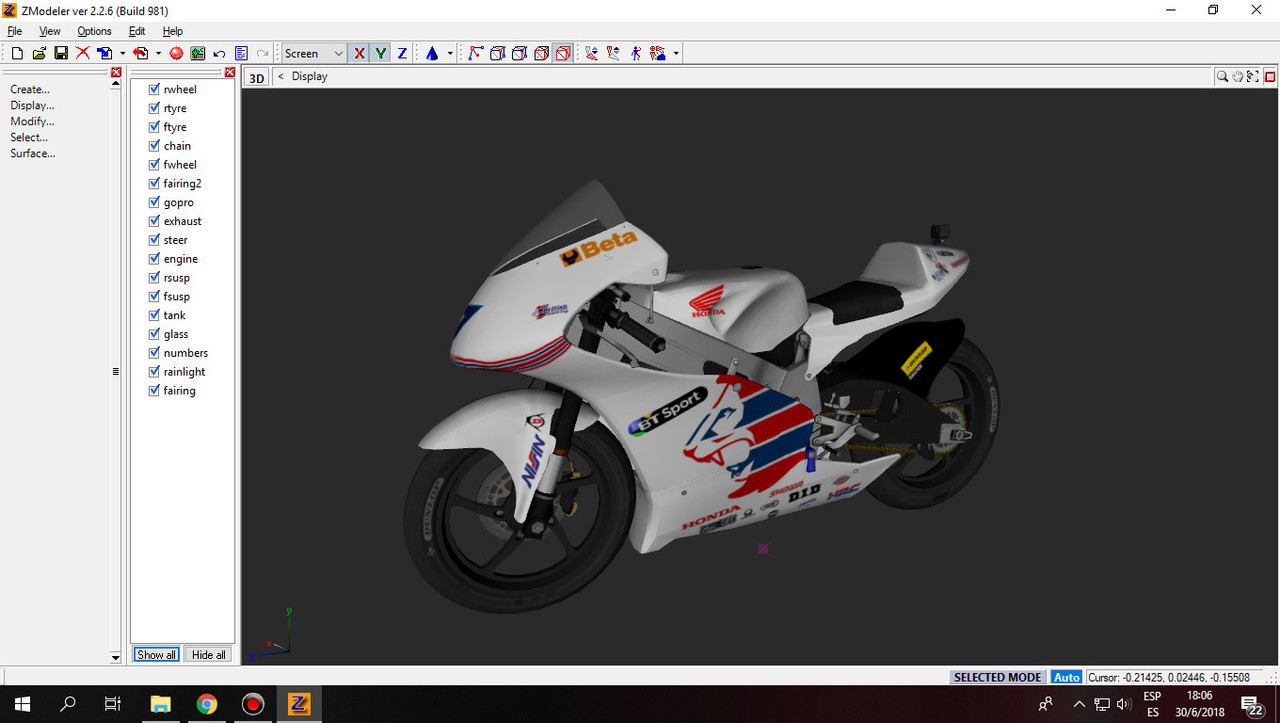The height and width of the screenshot is (723, 1280).
Task: Uncheck the rwheel object checkbox
Action: [154, 89]
